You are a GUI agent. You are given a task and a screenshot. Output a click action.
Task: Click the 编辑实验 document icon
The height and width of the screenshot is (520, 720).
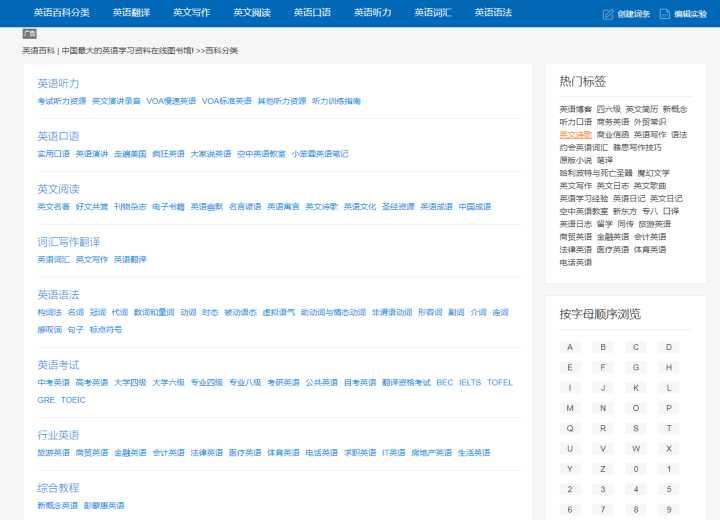pos(664,14)
